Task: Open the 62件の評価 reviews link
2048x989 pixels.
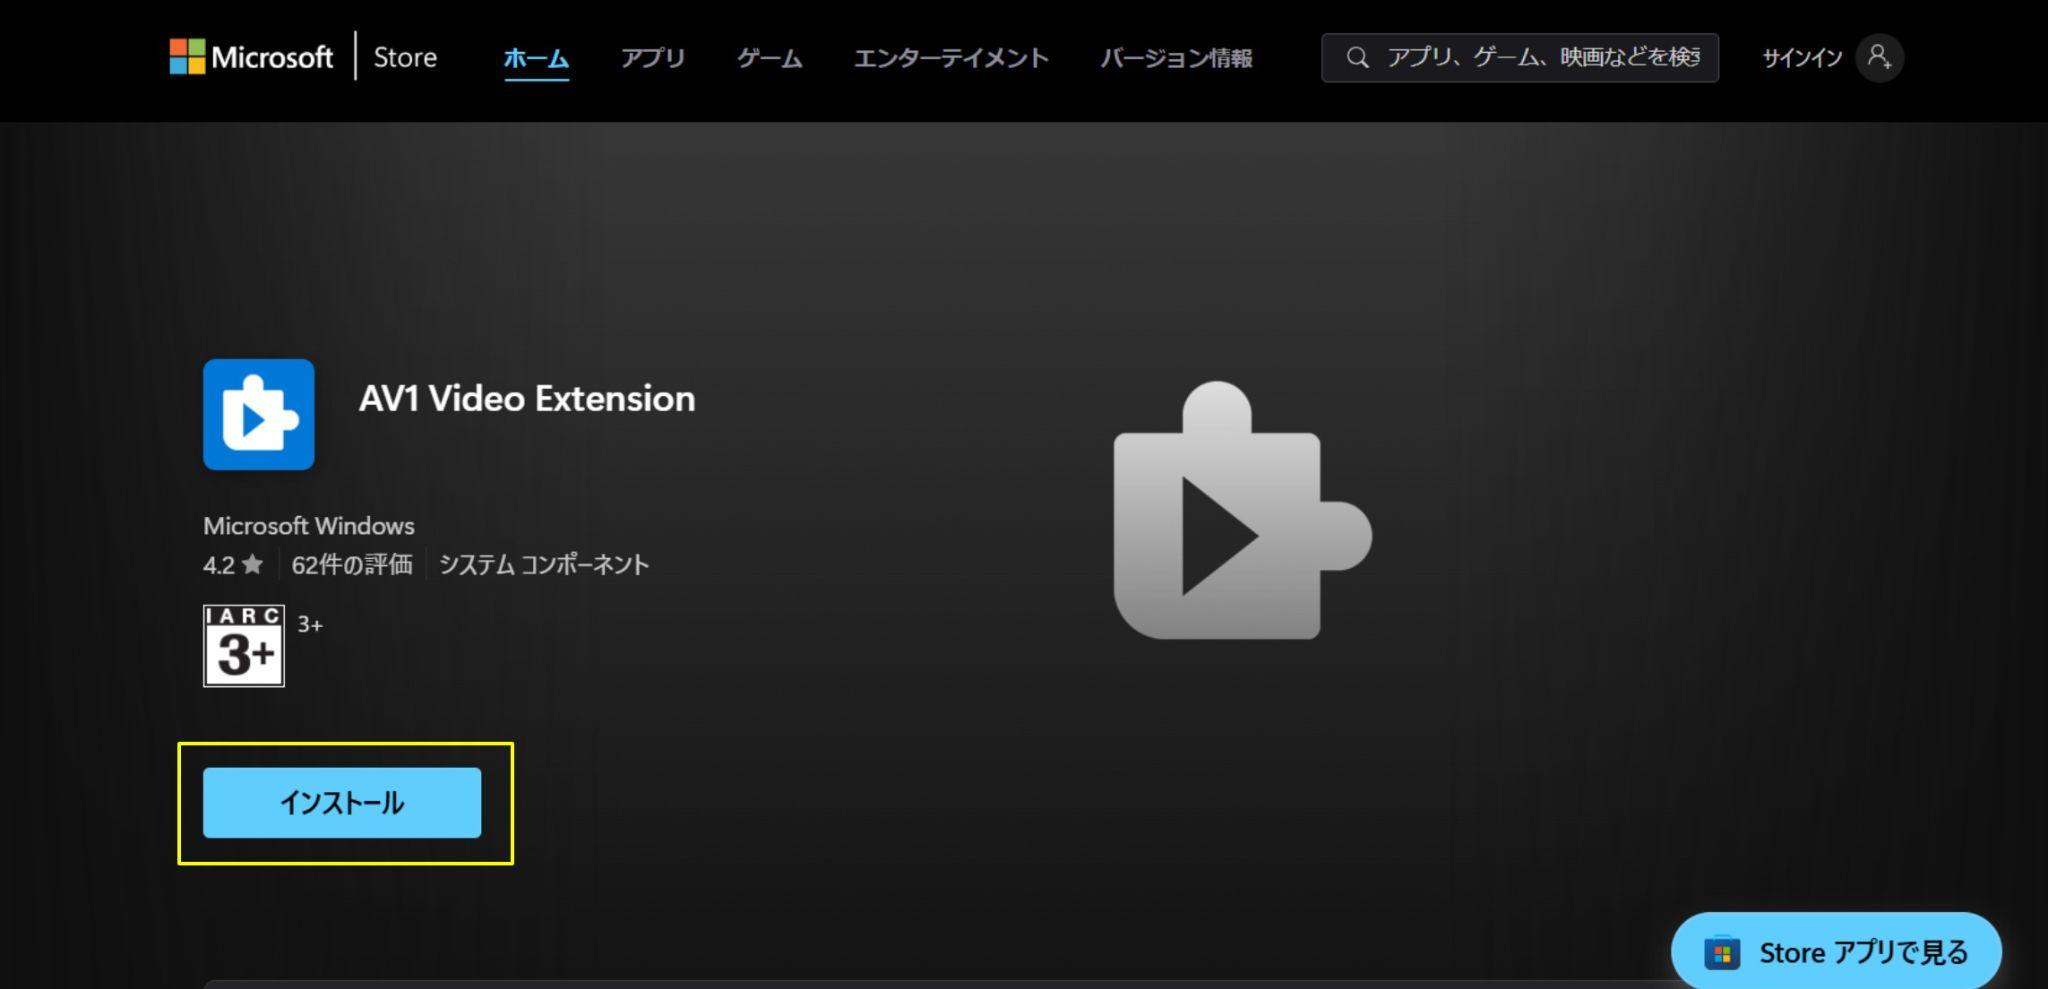Action: (352, 565)
